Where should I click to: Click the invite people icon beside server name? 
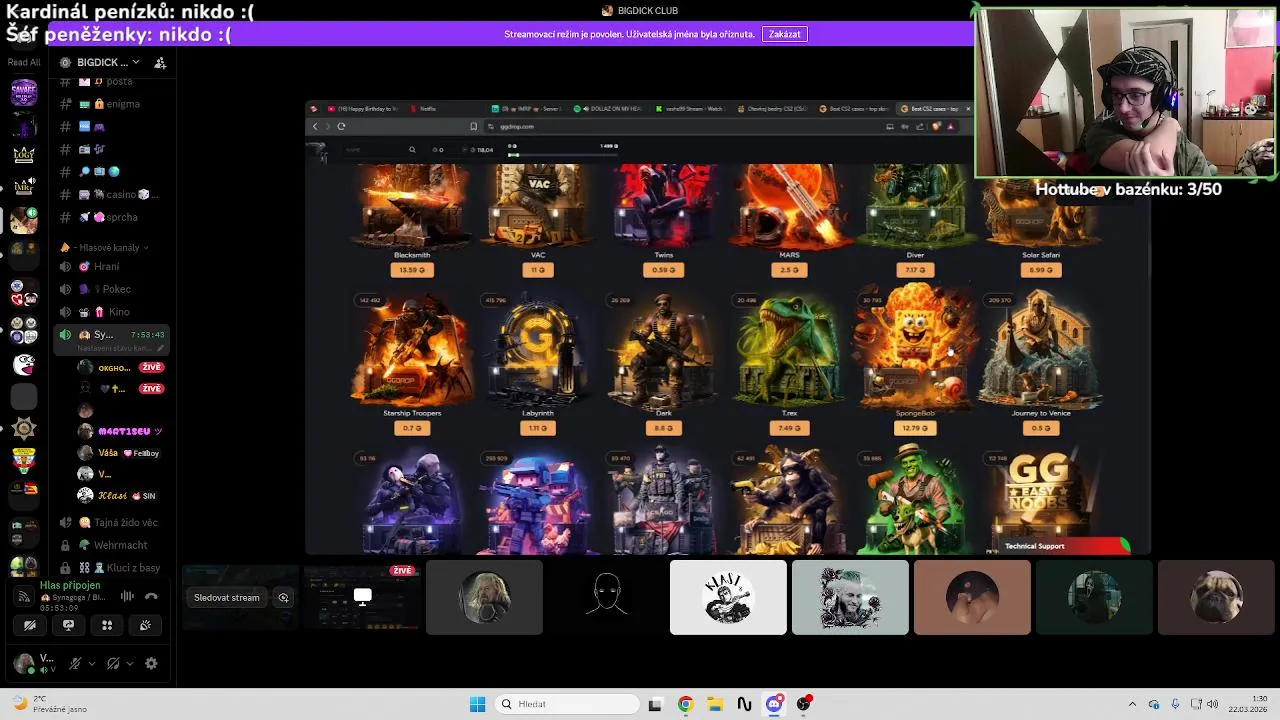tap(160, 62)
